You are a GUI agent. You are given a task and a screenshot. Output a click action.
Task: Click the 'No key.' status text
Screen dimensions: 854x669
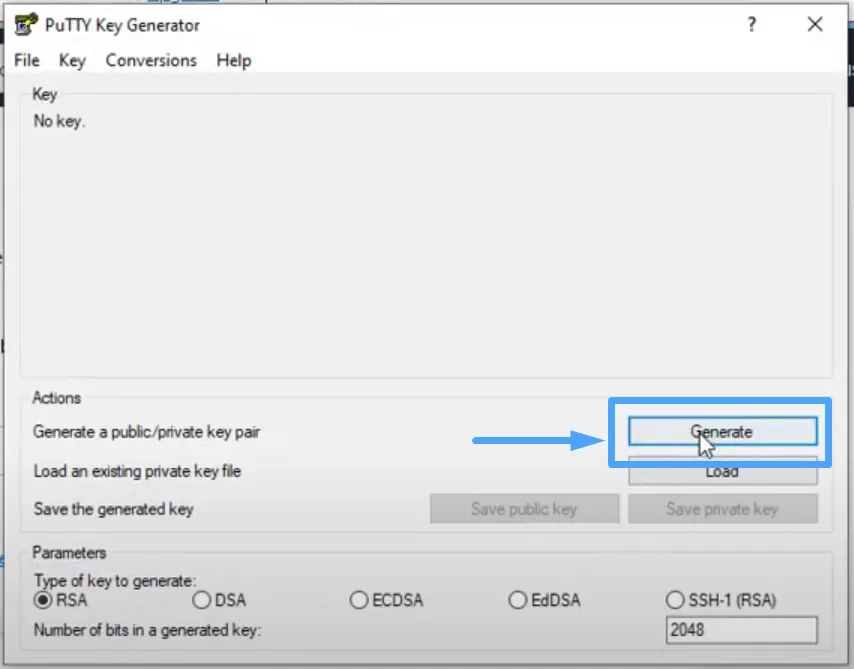click(x=59, y=121)
